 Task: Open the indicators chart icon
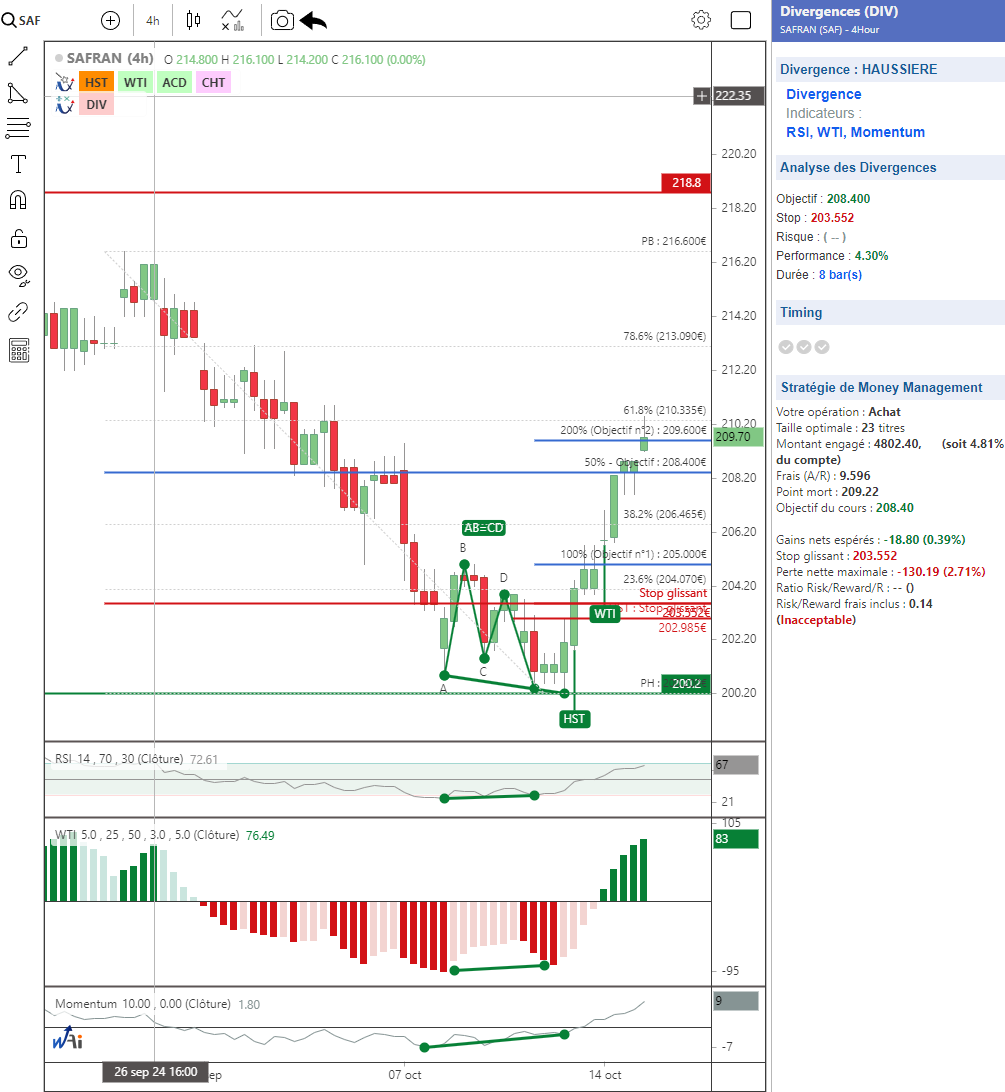tap(233, 20)
